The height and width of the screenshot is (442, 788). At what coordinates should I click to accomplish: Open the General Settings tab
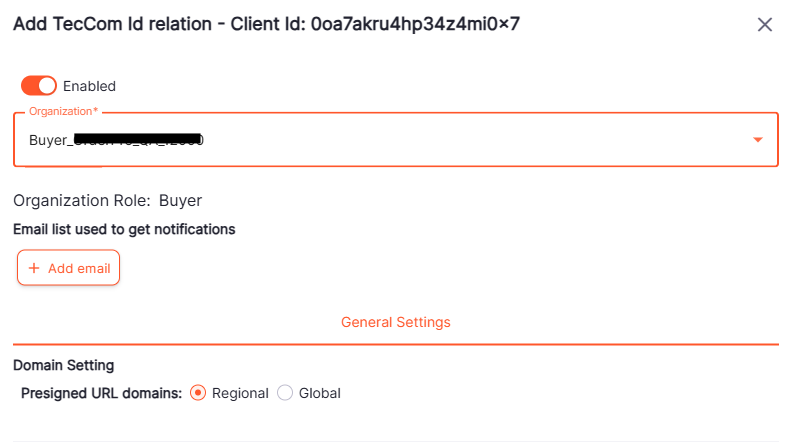click(x=395, y=322)
